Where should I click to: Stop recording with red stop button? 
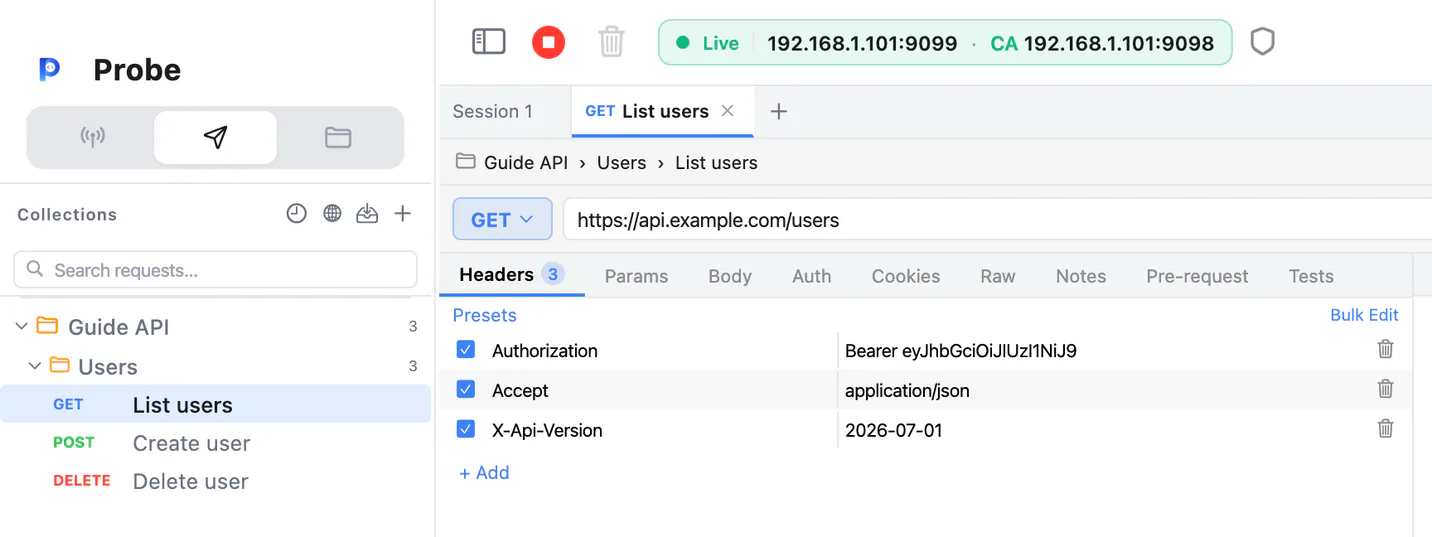[548, 42]
